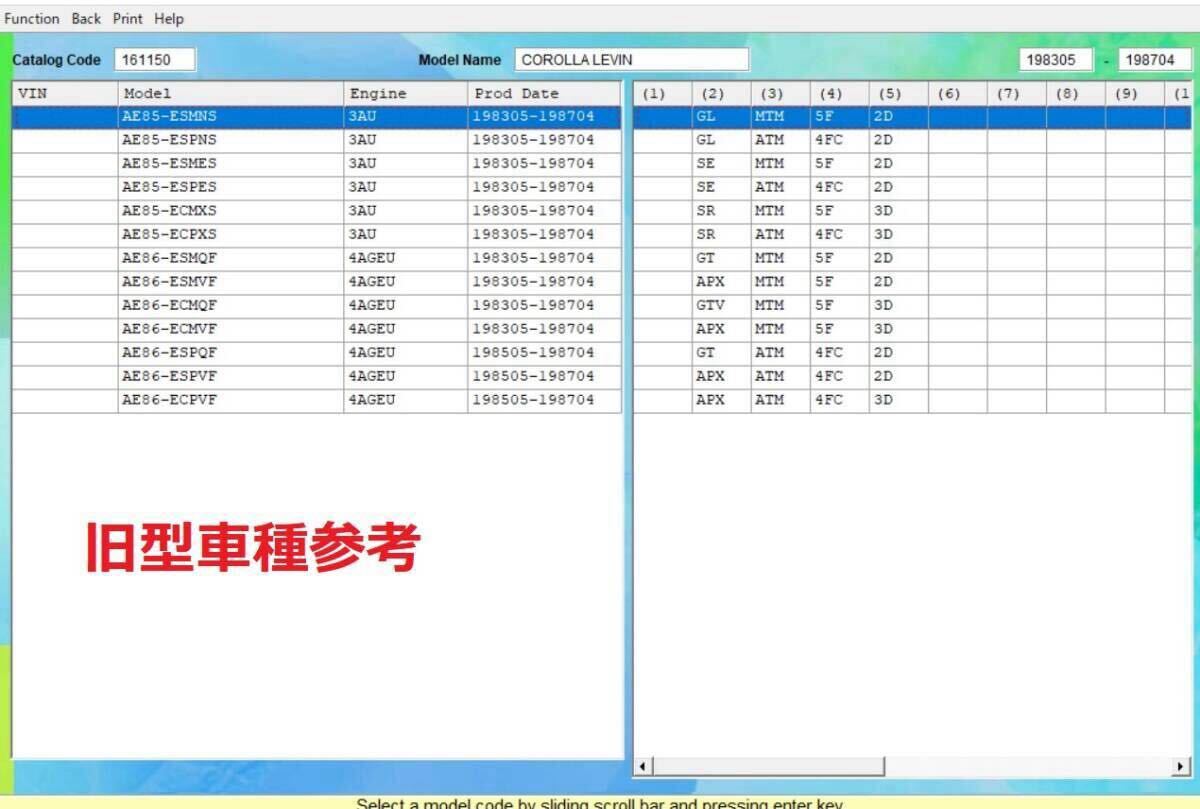Select model row AE86-ECPVF

pos(317,400)
